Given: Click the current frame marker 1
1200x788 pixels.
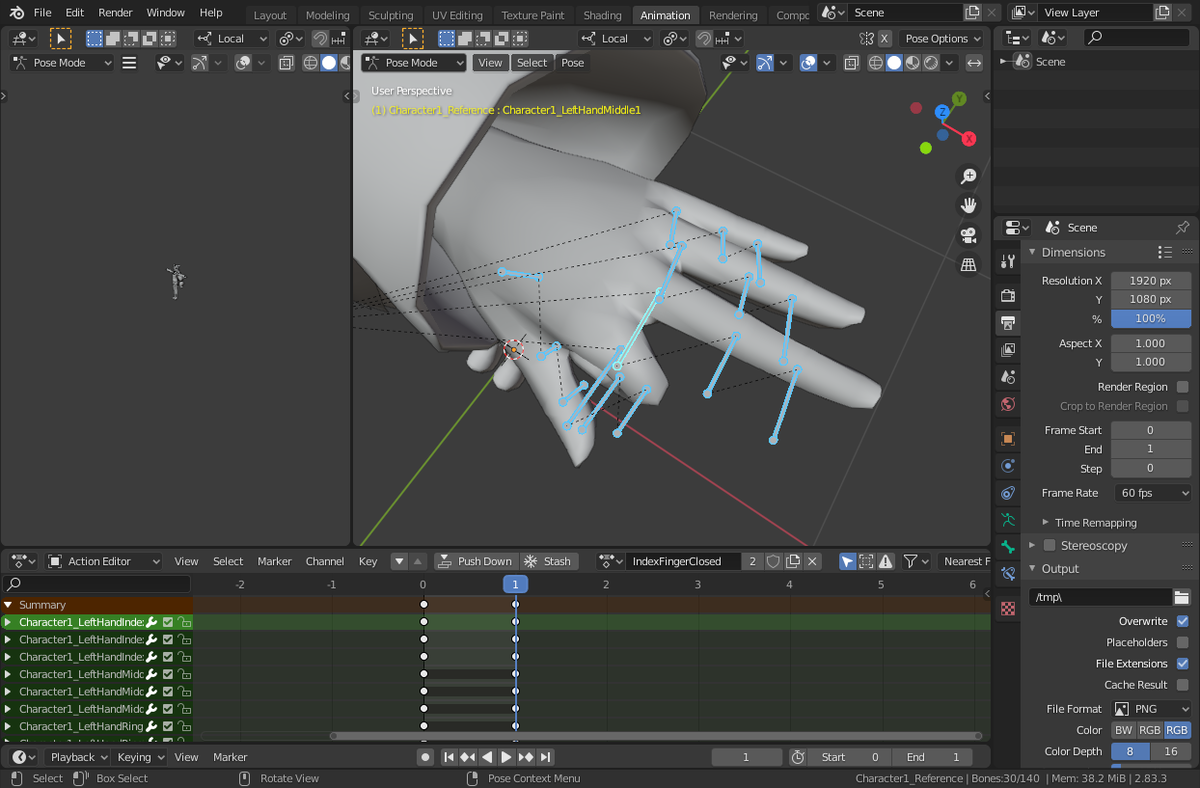Looking at the screenshot, I should coord(515,584).
